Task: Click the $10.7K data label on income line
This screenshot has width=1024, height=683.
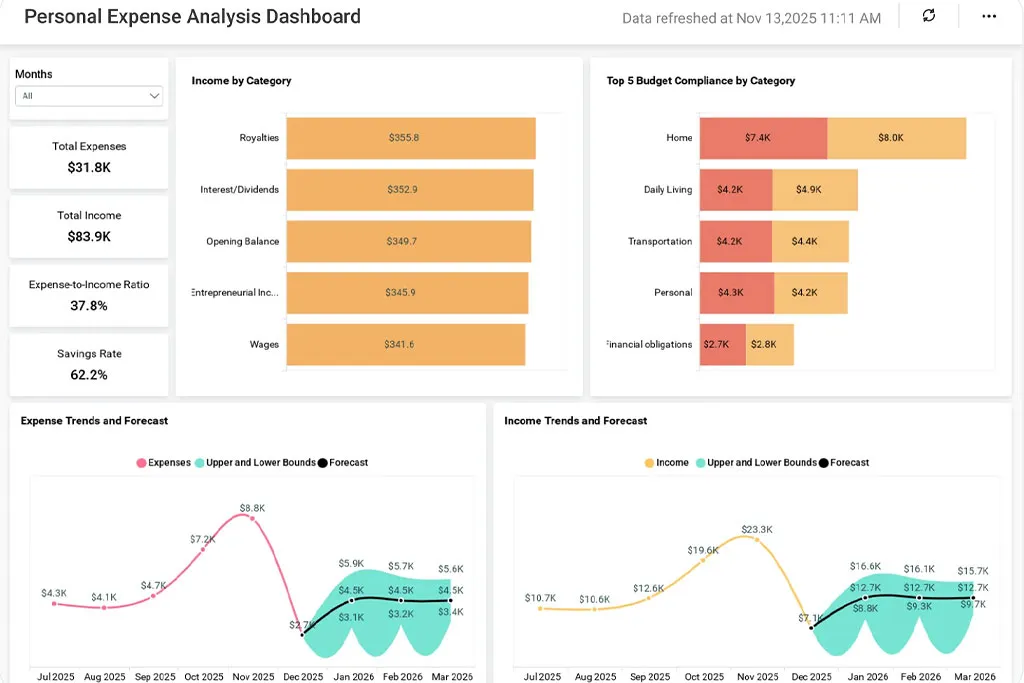Action: [x=540, y=598]
